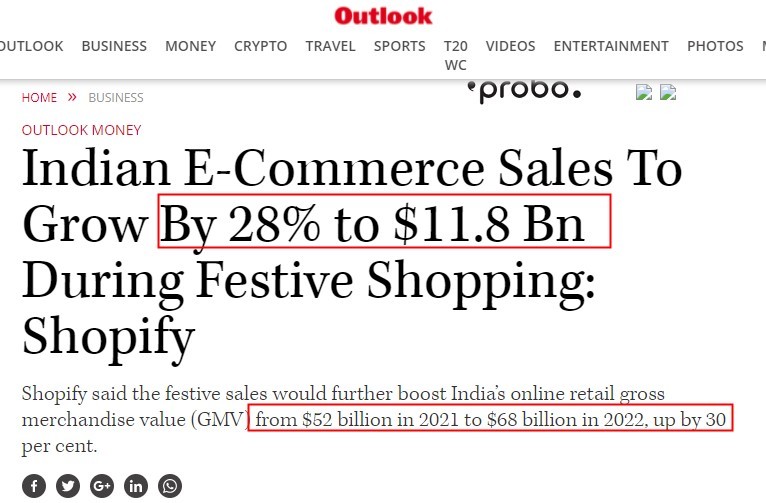Select Sports in the top navigation
The image size is (766, 503).
[399, 46]
